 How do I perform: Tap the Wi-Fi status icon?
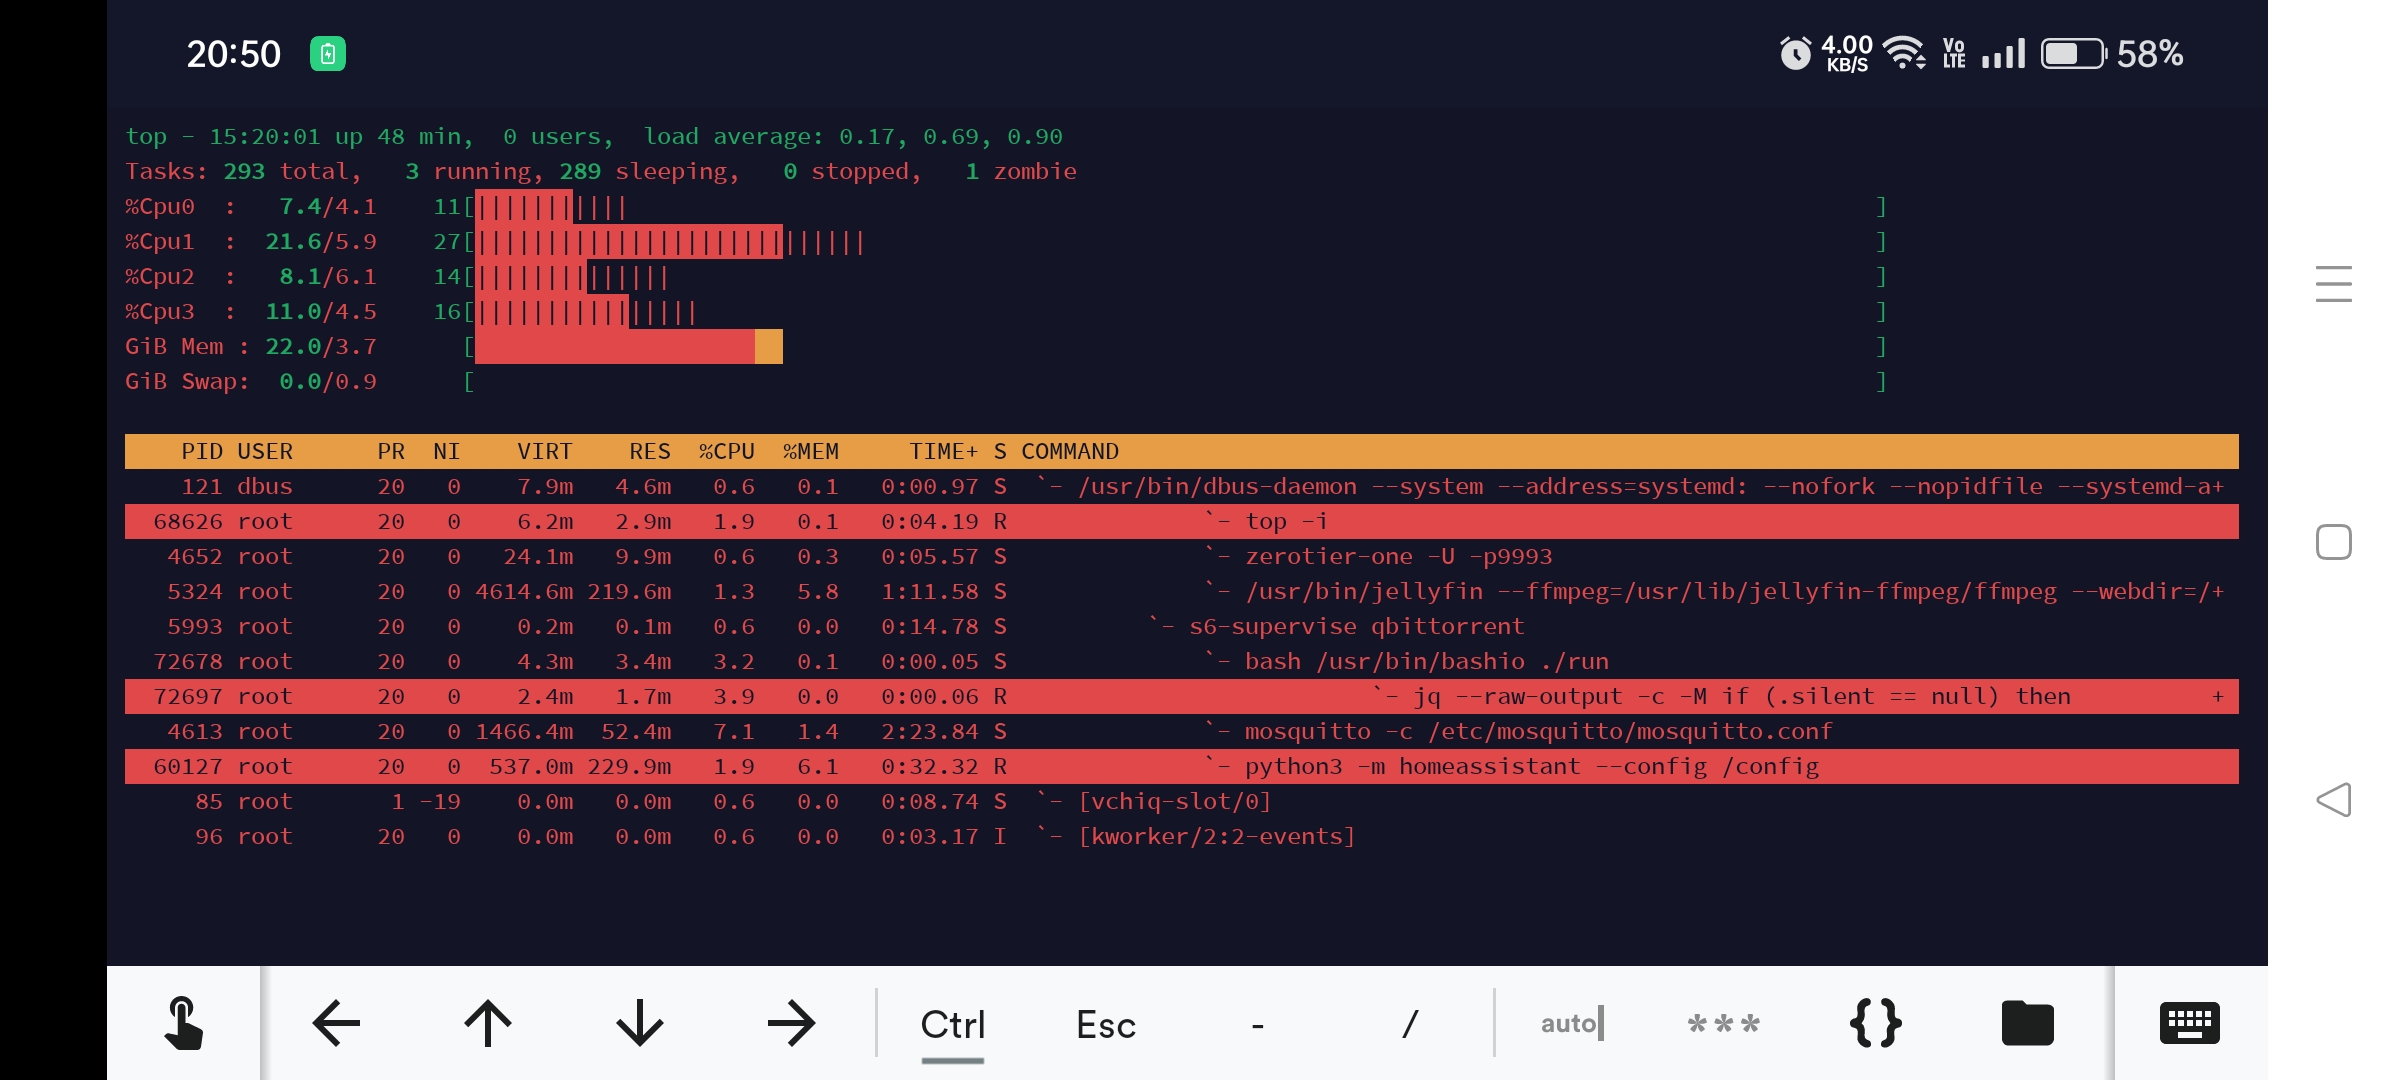point(1905,55)
